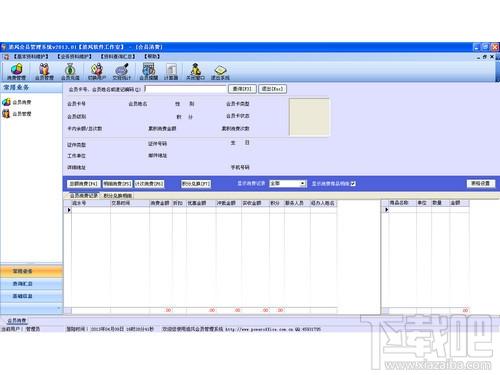Open 交班统计 toolbar icon
This screenshot has width=500, height=375.
[122, 72]
